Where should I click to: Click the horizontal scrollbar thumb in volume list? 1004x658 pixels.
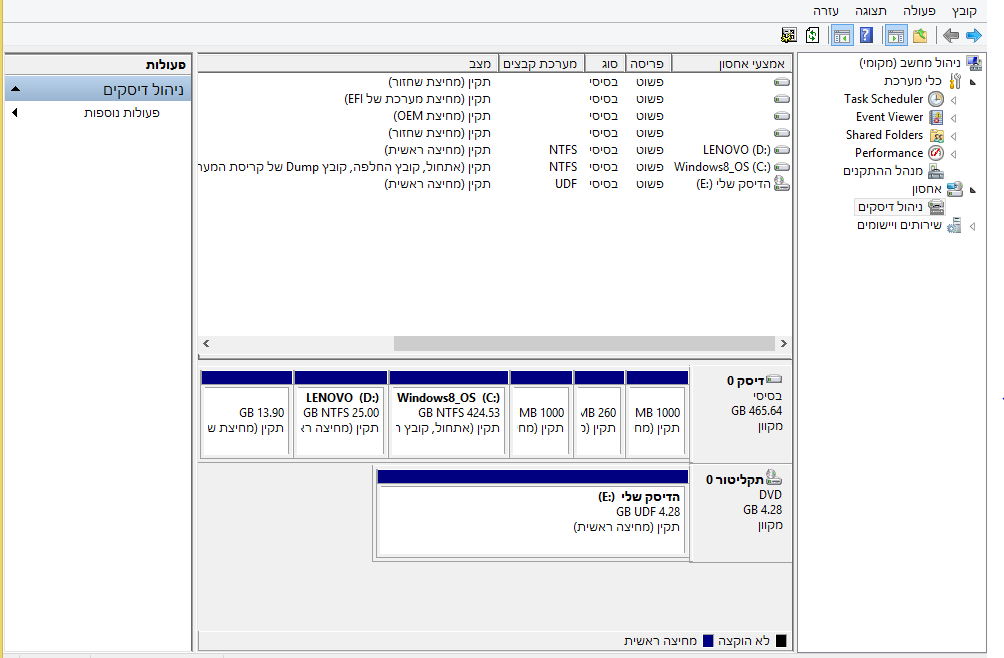pos(585,344)
